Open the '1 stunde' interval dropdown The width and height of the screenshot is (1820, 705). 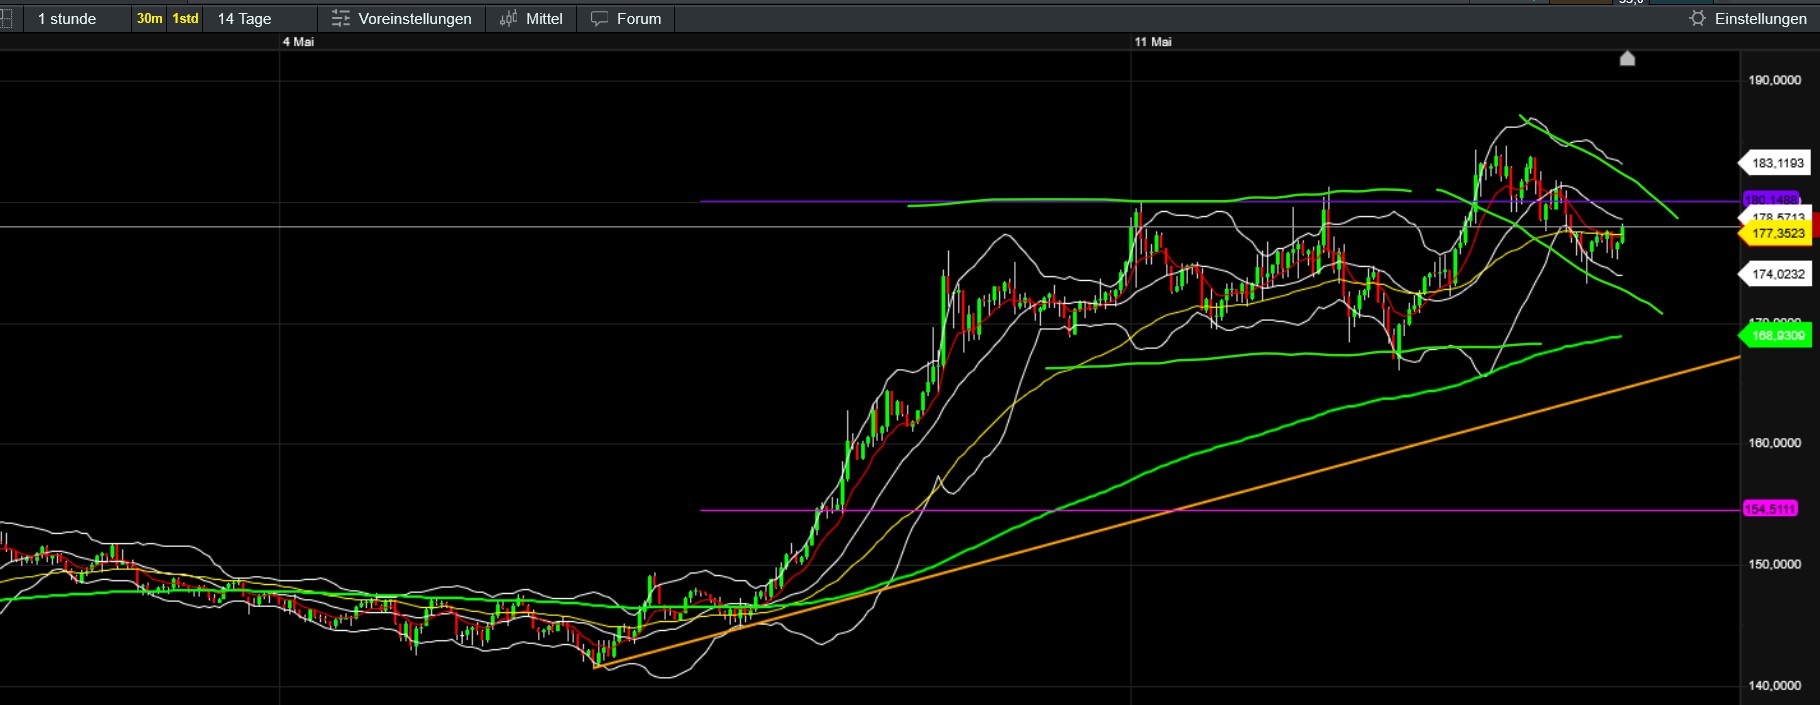pyautogui.click(x=78, y=18)
